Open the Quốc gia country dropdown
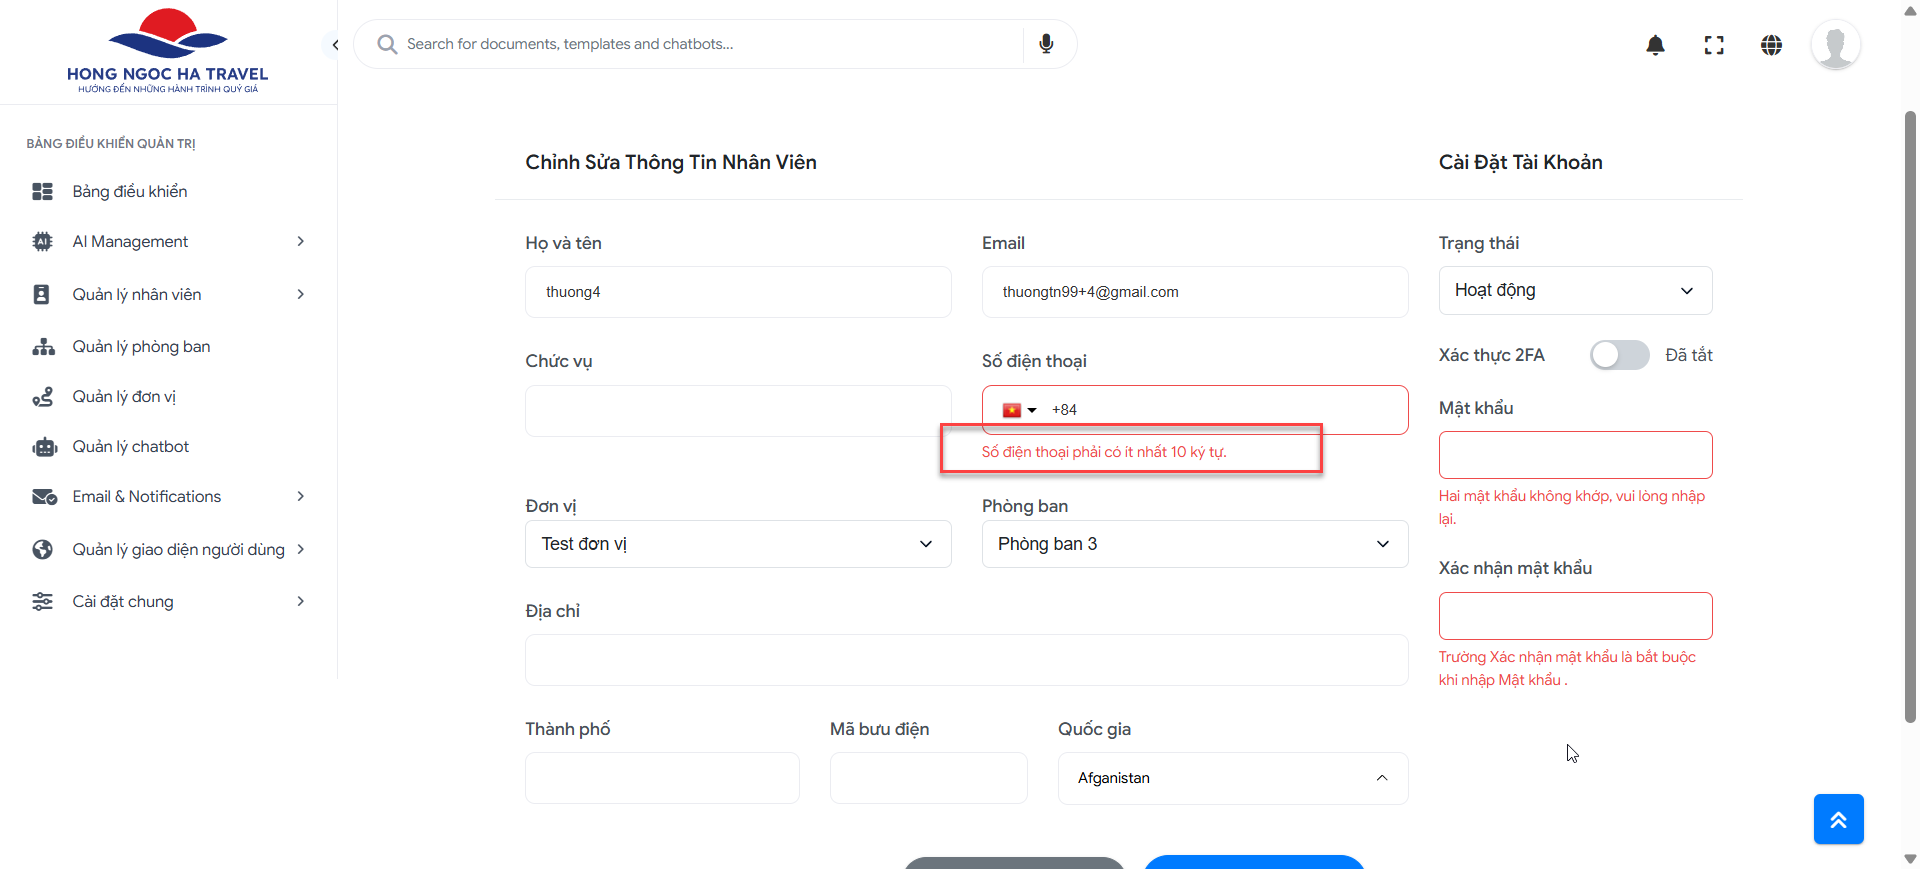The height and width of the screenshot is (869, 1920). pyautogui.click(x=1232, y=778)
